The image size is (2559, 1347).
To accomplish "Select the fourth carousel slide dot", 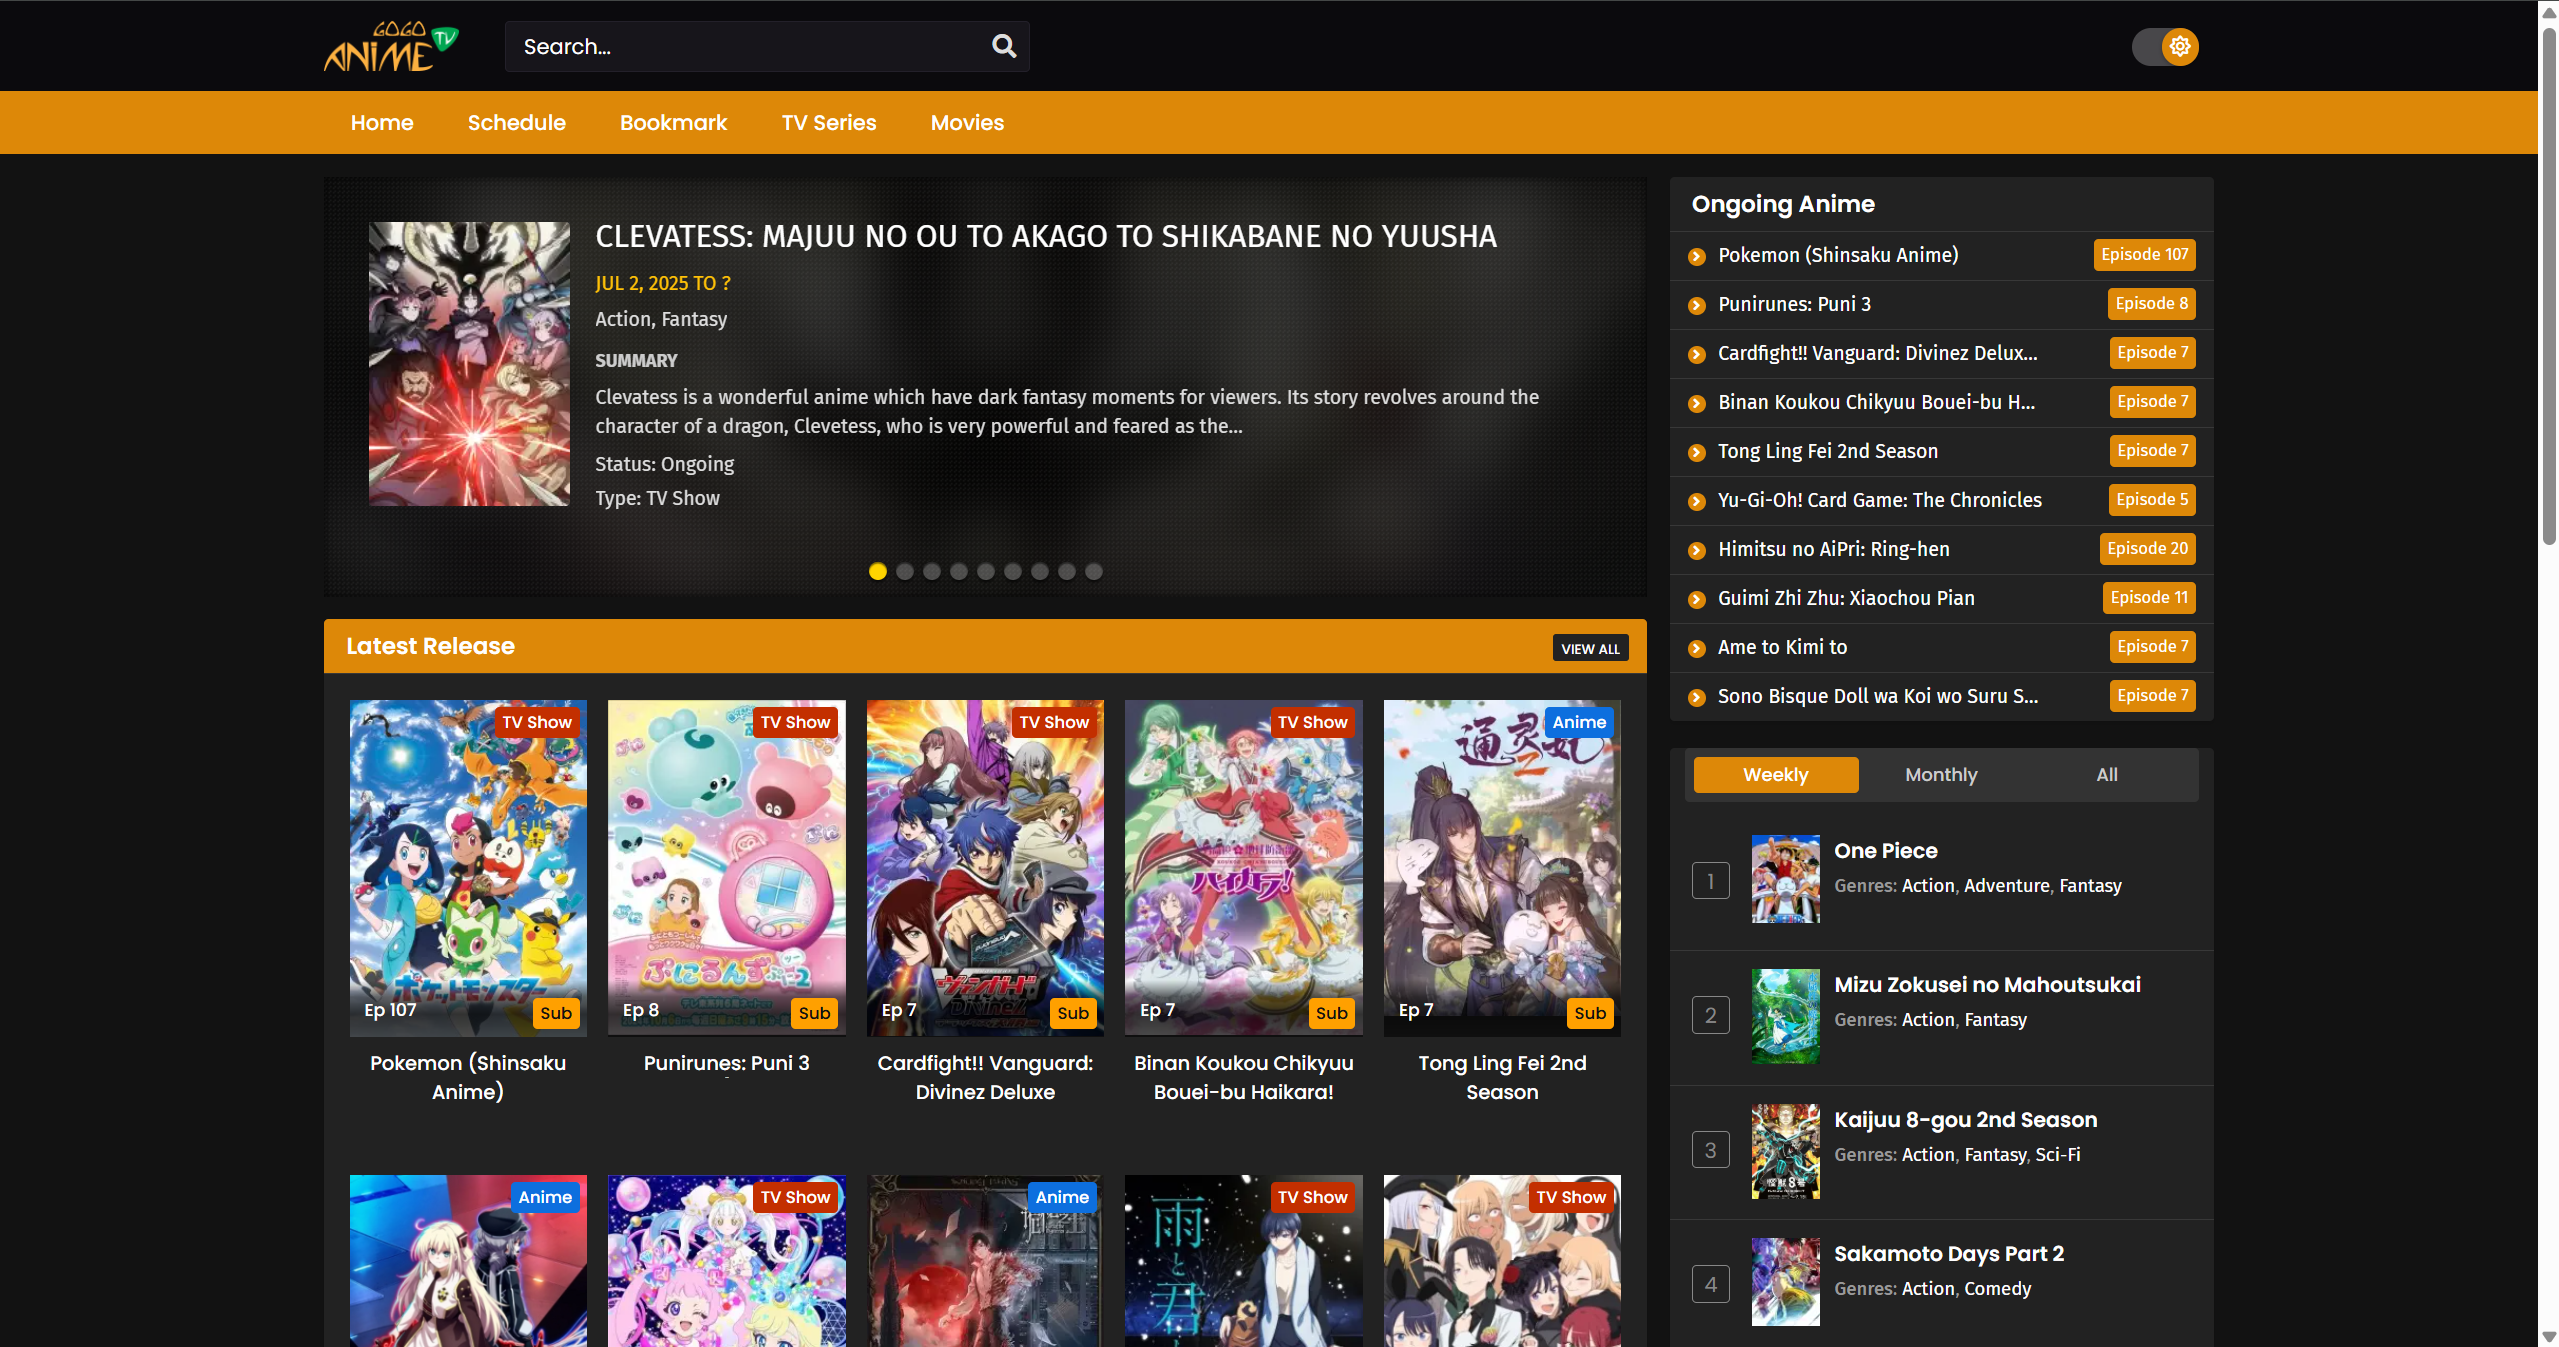I will click(959, 571).
